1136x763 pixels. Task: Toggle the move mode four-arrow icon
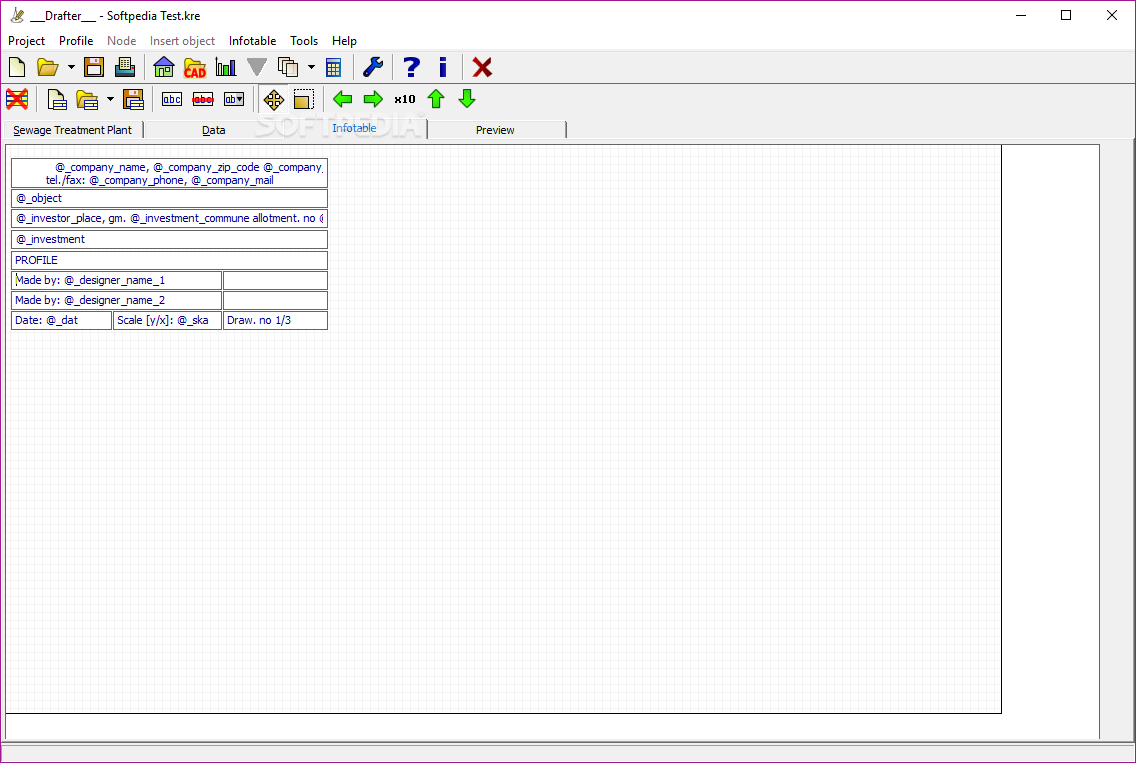[x=274, y=99]
